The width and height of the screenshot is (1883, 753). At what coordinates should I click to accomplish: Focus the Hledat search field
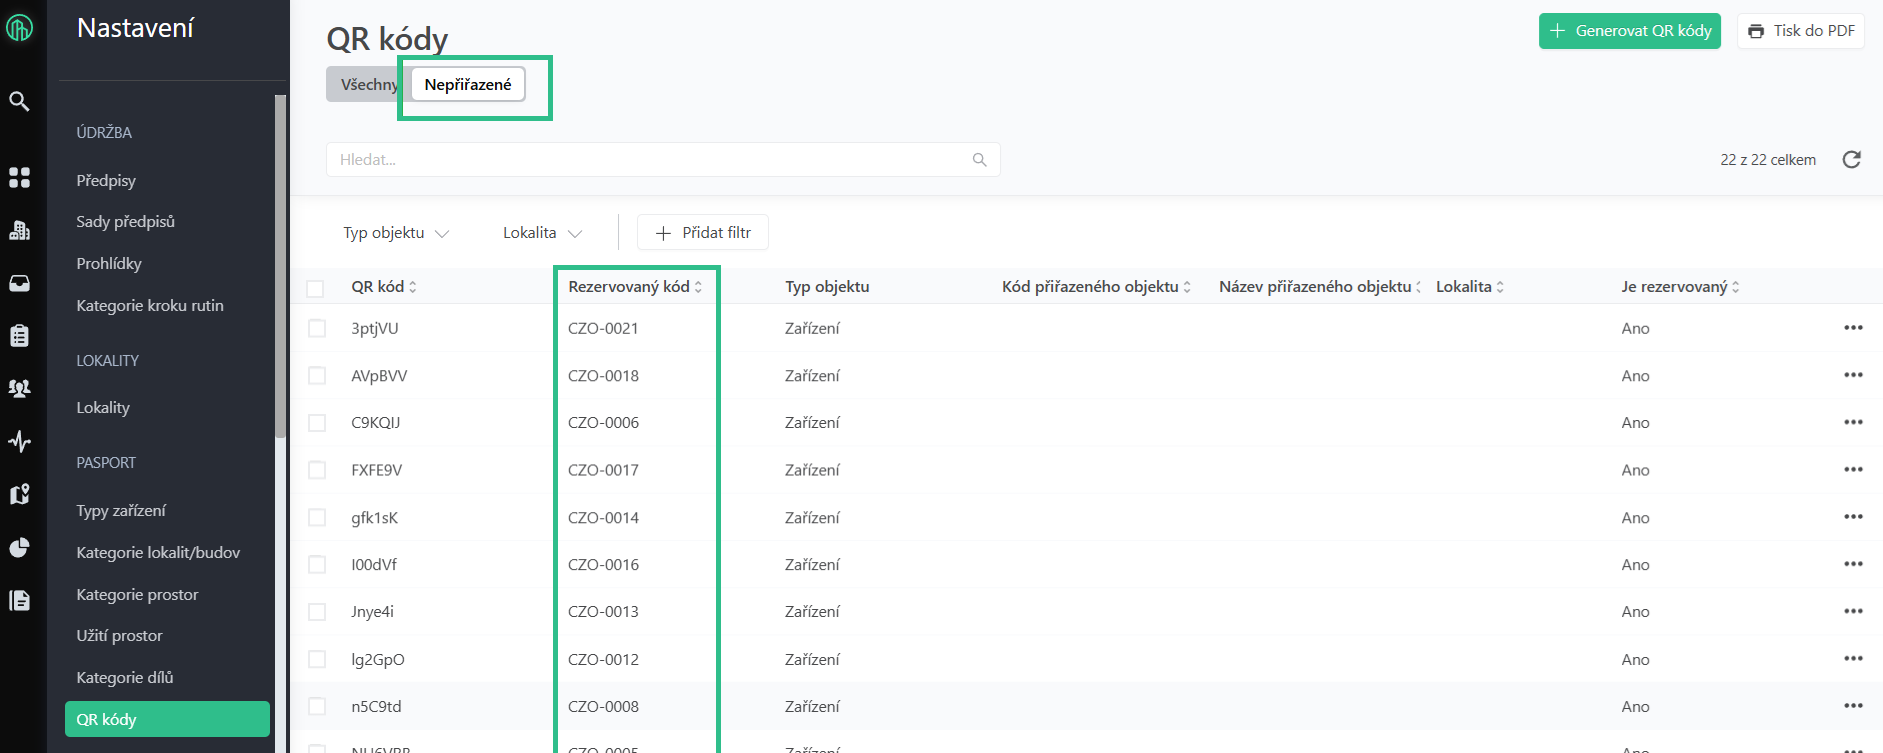[650, 160]
